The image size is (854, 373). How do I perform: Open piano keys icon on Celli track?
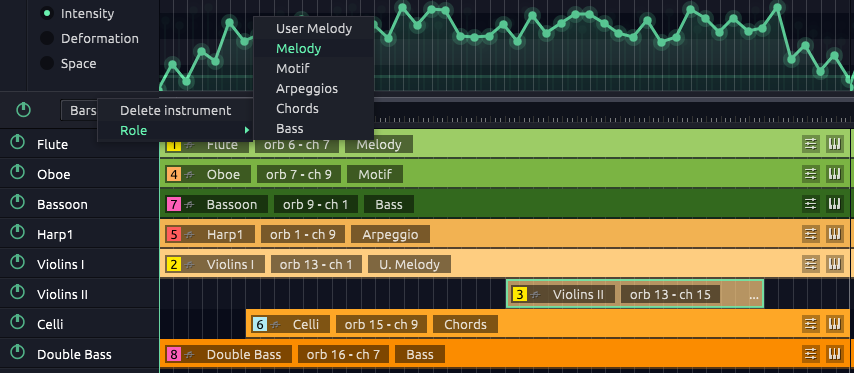[834, 324]
